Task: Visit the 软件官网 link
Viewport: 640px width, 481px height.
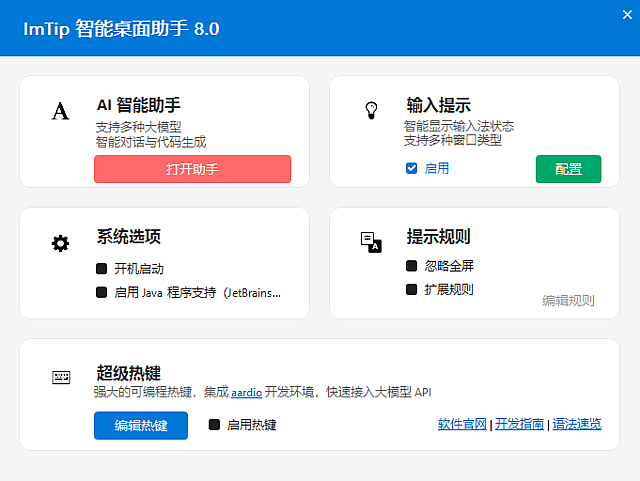Action: [462, 424]
